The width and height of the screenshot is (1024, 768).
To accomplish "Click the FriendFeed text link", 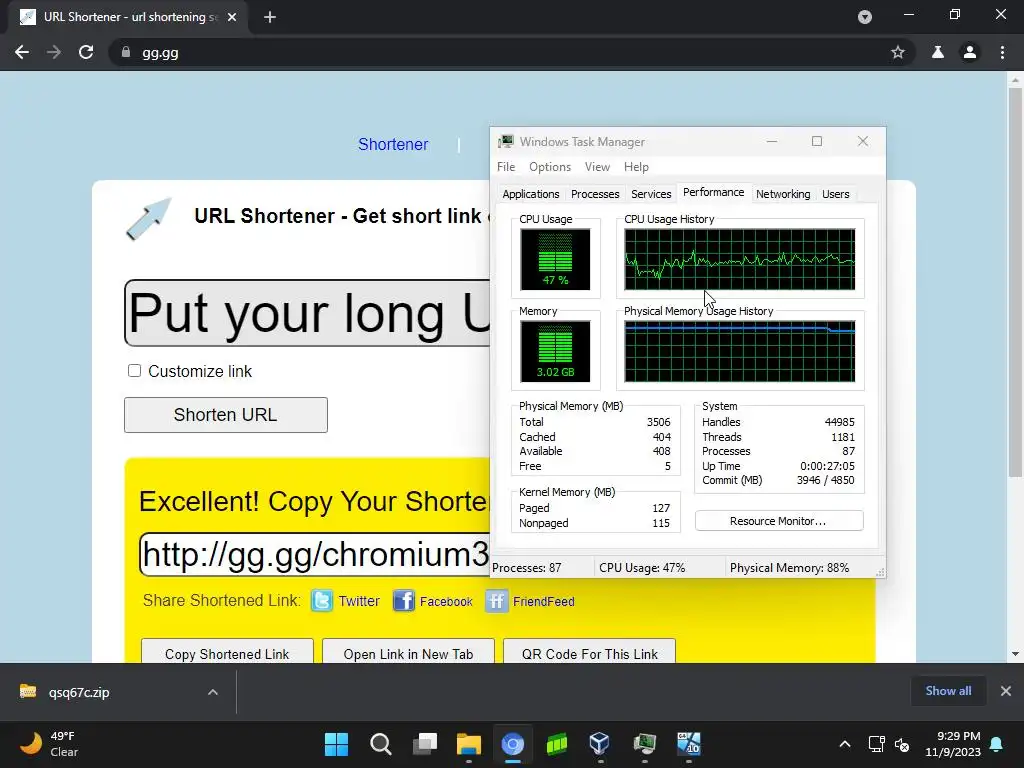I will (543, 601).
